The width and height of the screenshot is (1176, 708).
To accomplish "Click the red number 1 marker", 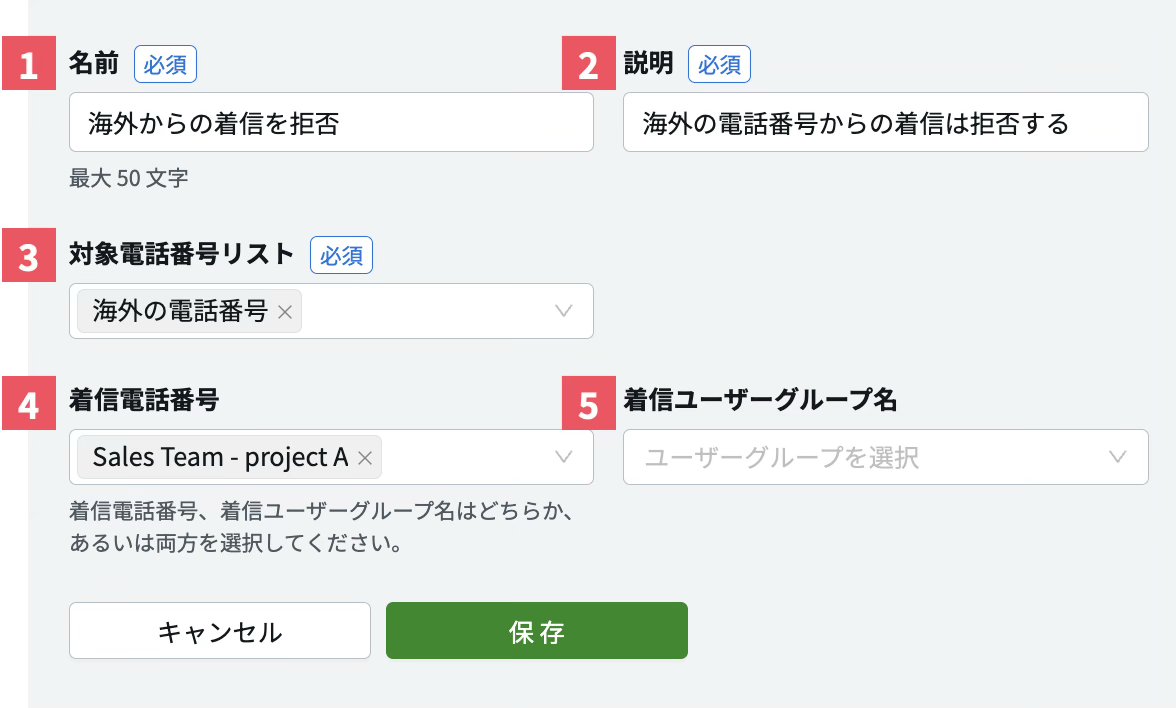I will click(29, 63).
